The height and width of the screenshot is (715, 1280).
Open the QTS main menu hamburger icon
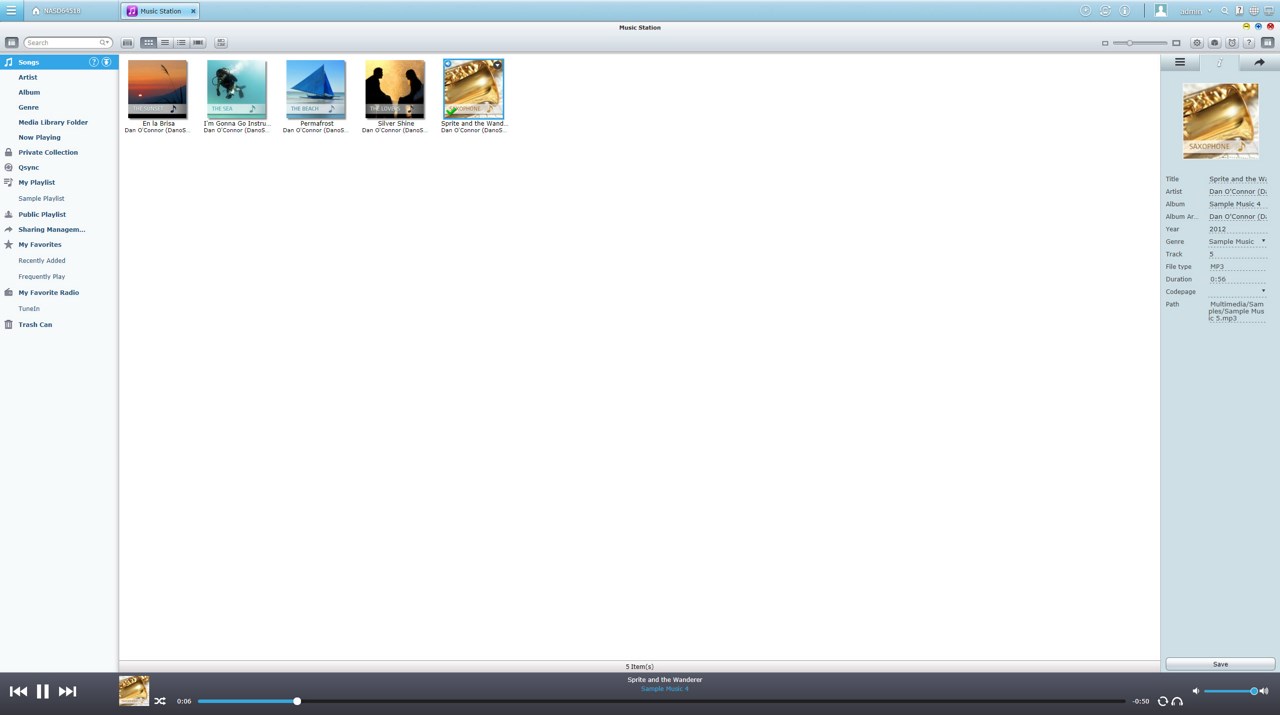point(11,10)
